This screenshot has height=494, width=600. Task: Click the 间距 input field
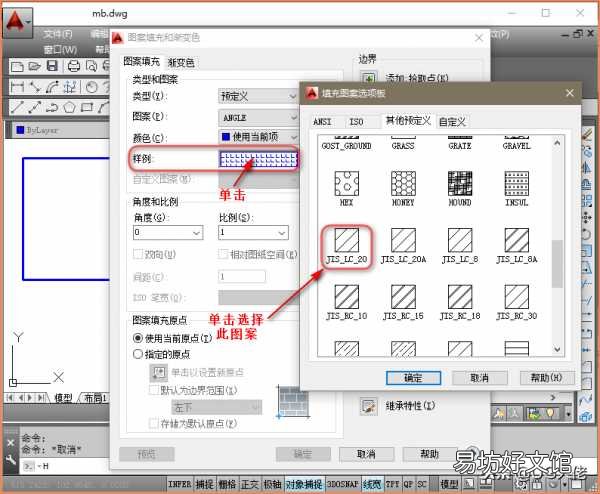click(242, 276)
